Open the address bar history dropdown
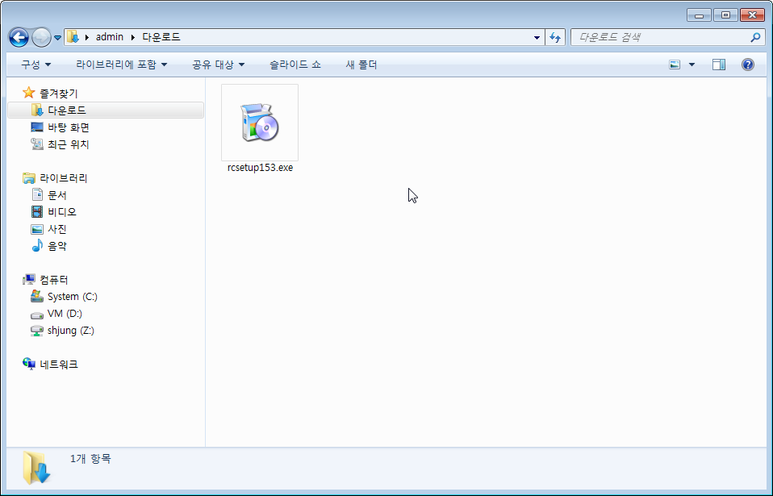The height and width of the screenshot is (496, 773). point(537,37)
